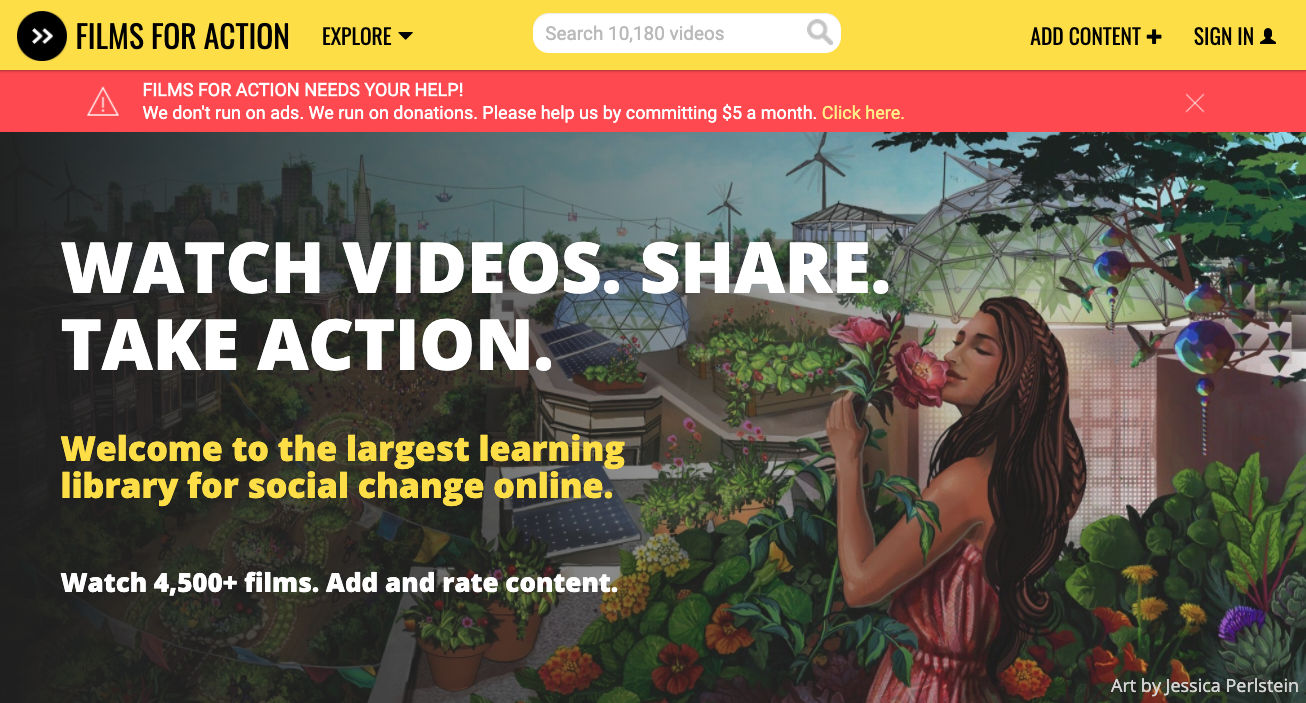Select the Sign In link
The height and width of the screenshot is (703, 1306).
pos(1235,37)
